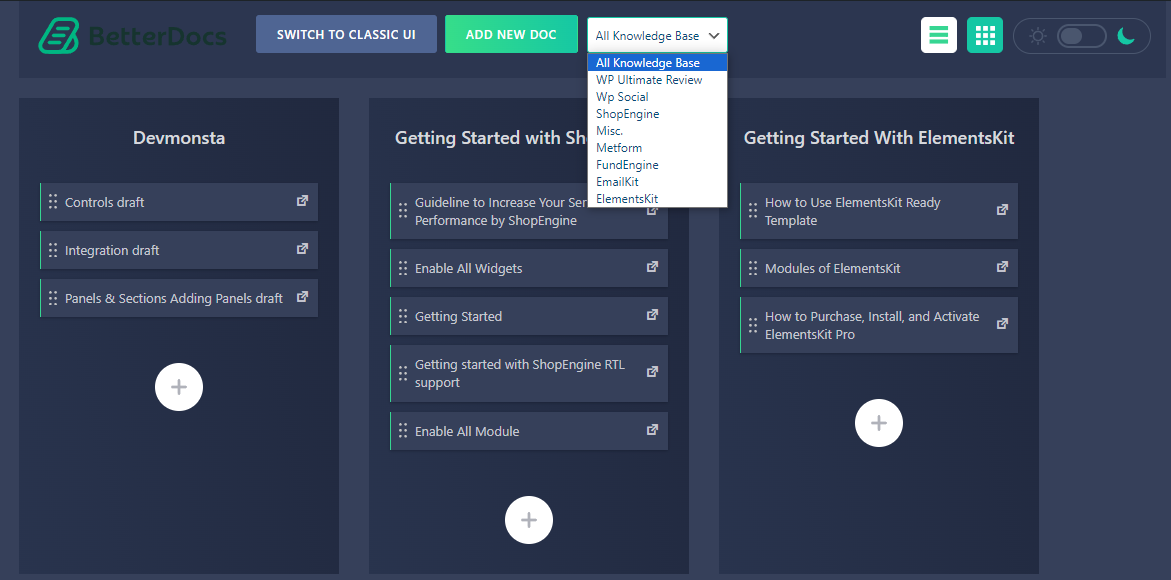Open Getting started with ShopEngine RTL support

pos(520,373)
